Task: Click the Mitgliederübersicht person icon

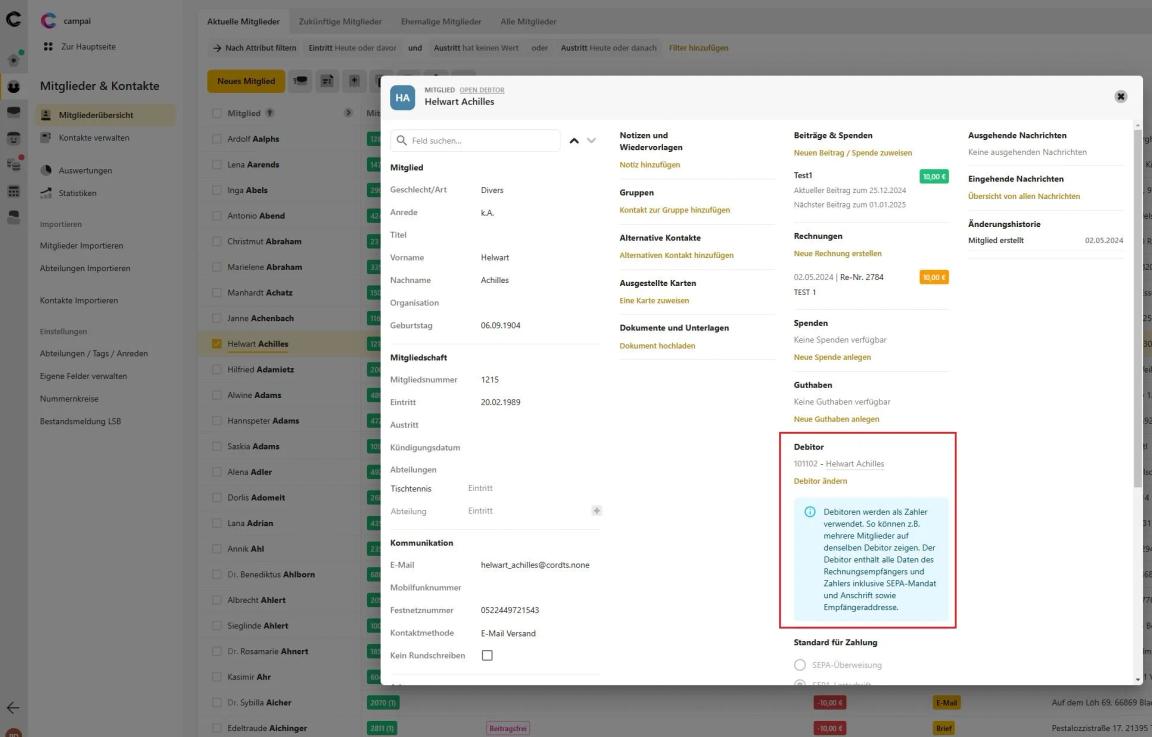Action: click(x=46, y=115)
